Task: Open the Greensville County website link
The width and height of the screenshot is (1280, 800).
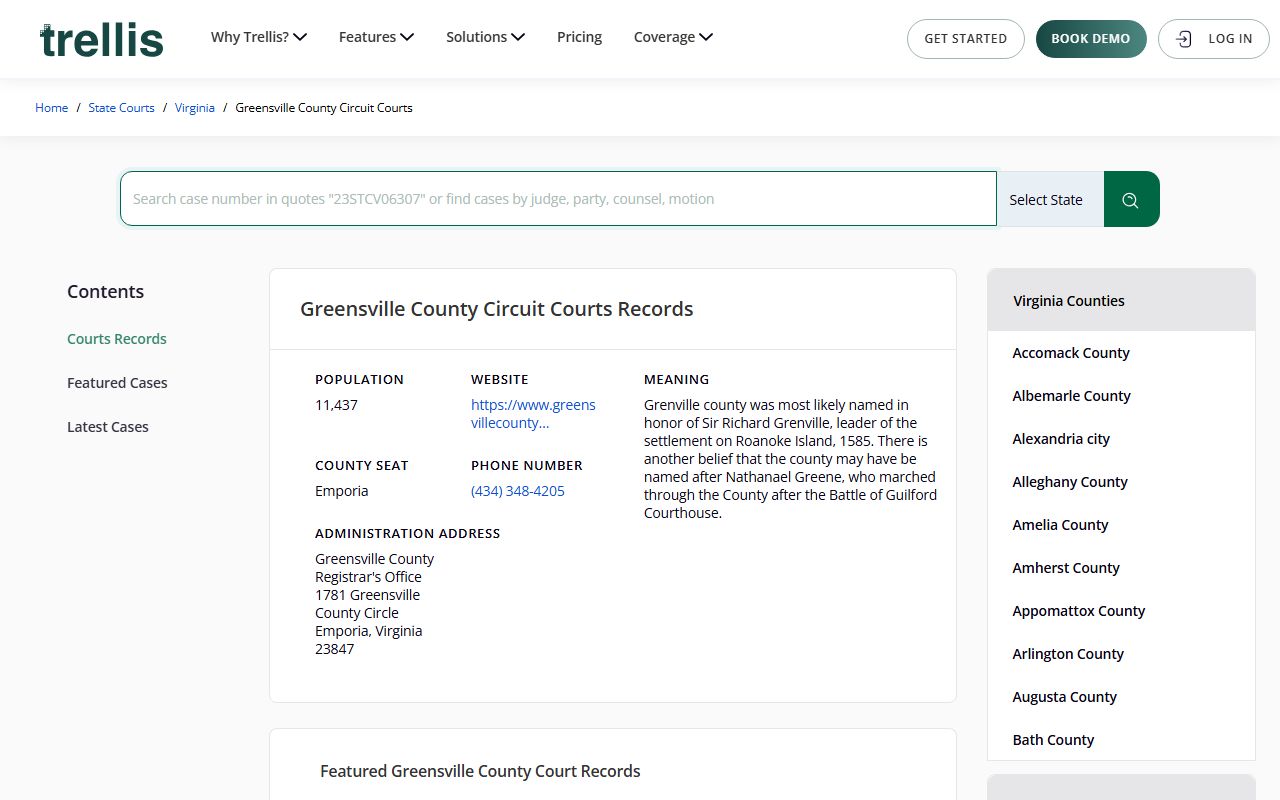Action: click(533, 414)
